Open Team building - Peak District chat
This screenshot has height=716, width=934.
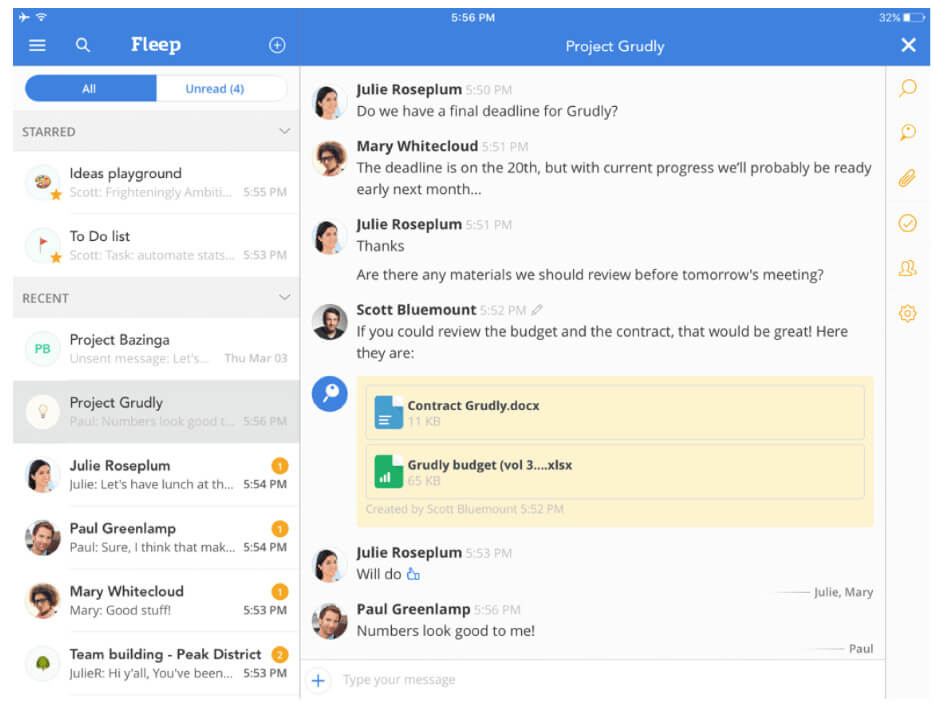pyautogui.click(x=156, y=664)
